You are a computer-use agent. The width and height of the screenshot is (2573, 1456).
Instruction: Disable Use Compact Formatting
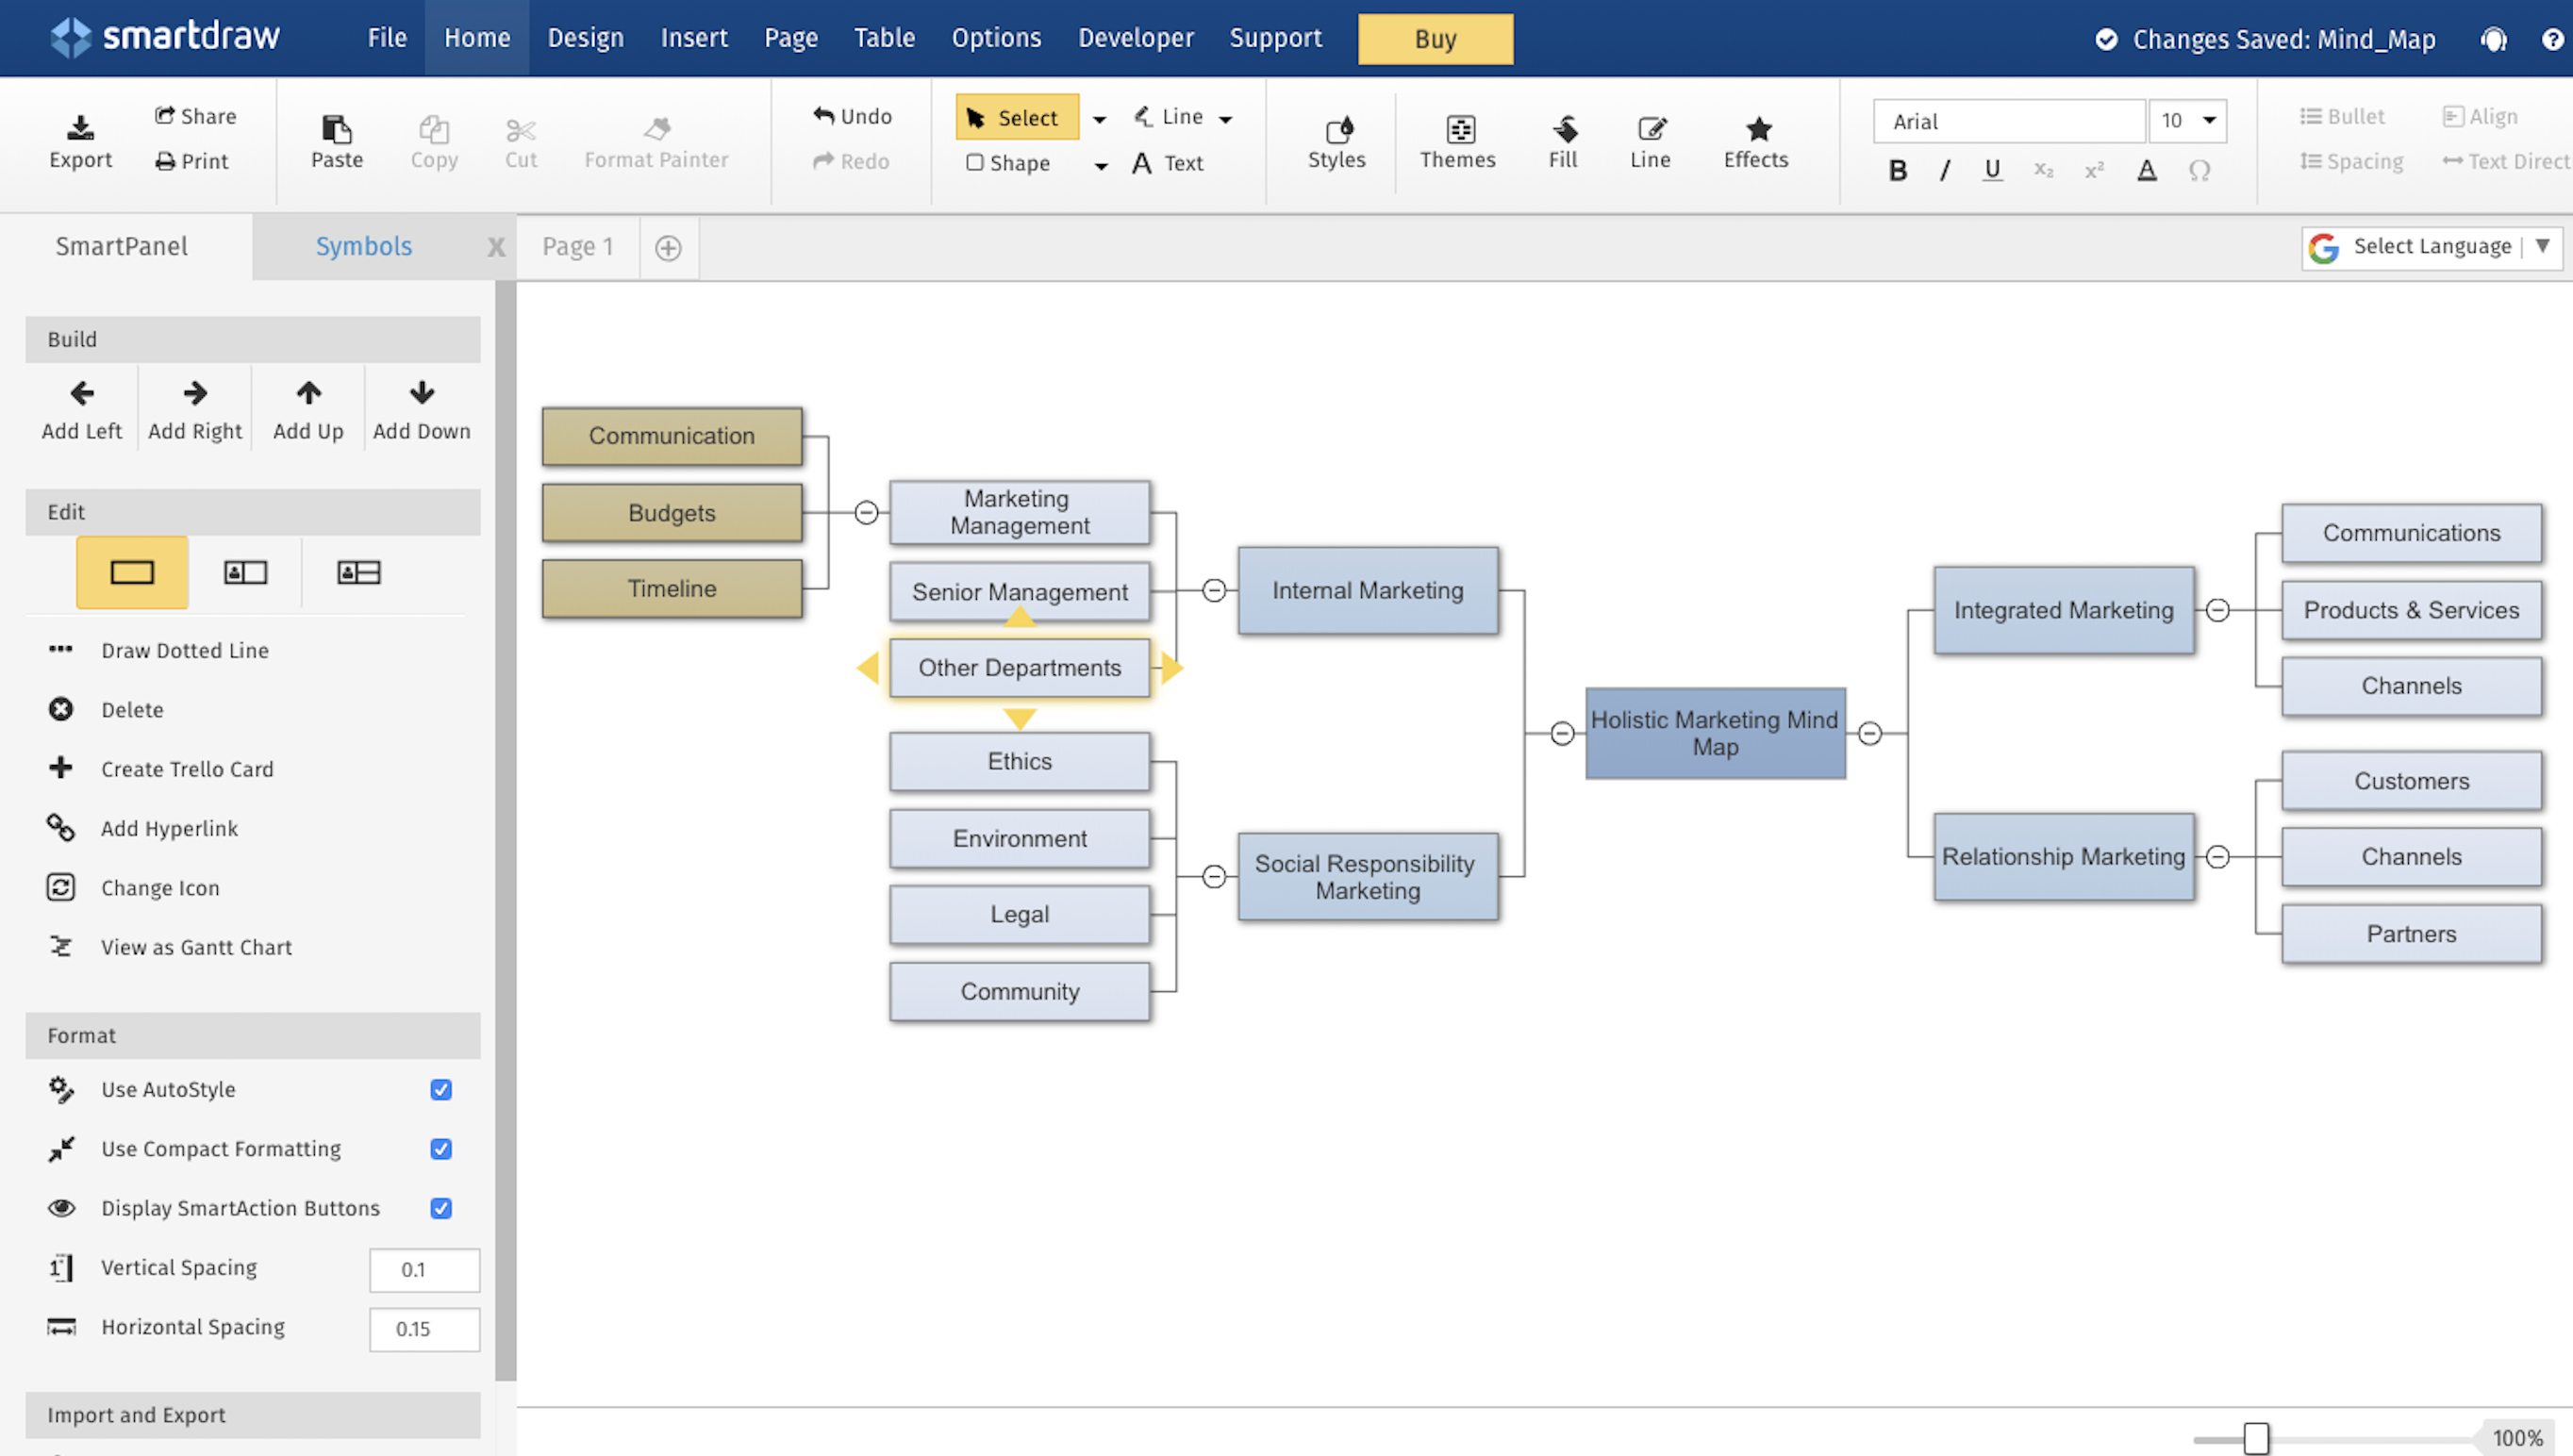coord(441,1148)
